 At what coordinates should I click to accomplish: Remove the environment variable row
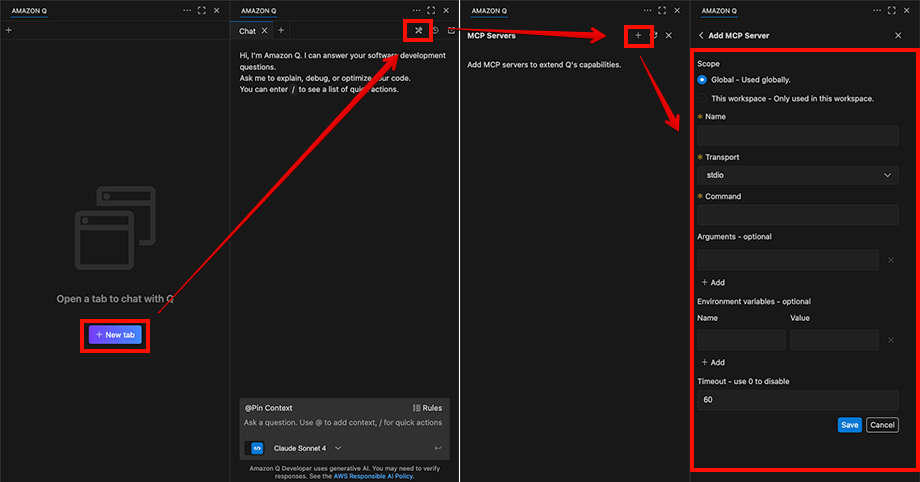pyautogui.click(x=891, y=340)
